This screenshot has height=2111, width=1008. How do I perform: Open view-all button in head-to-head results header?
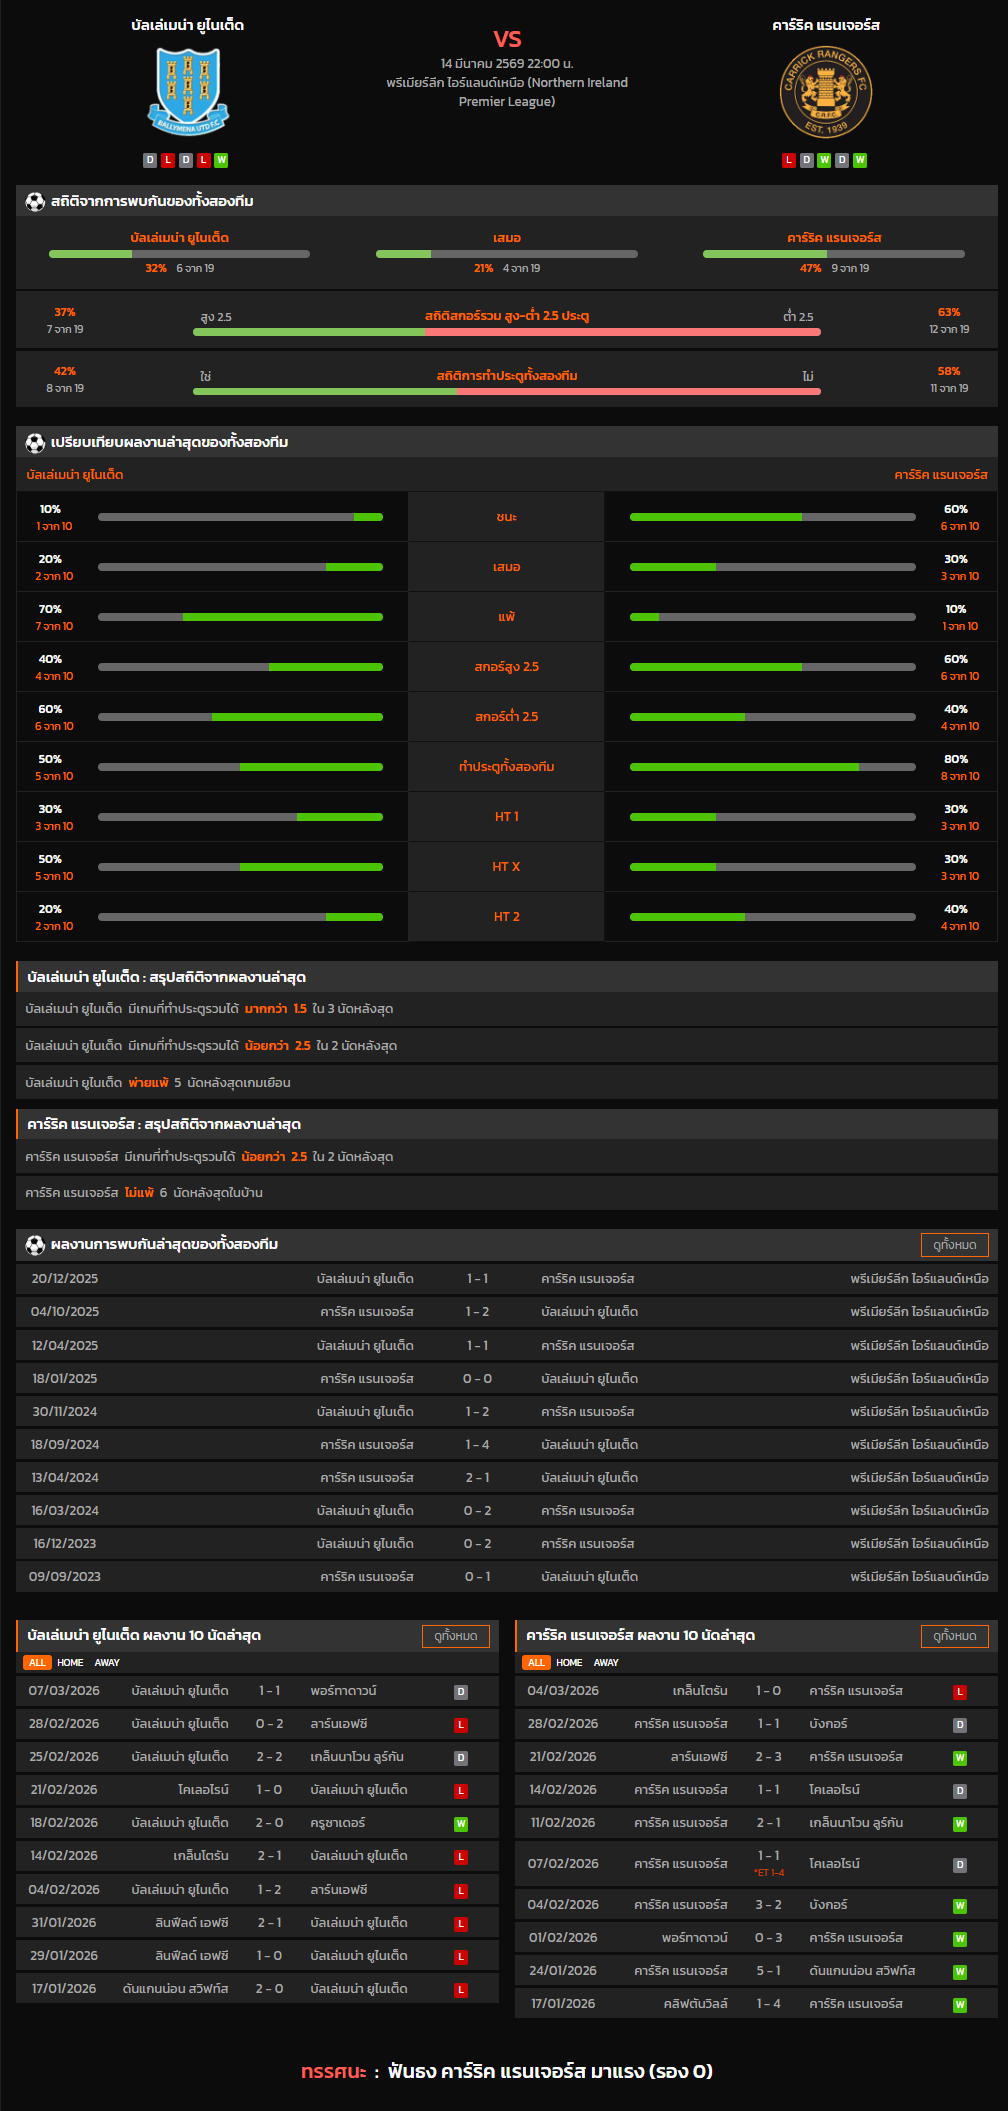(x=954, y=1245)
